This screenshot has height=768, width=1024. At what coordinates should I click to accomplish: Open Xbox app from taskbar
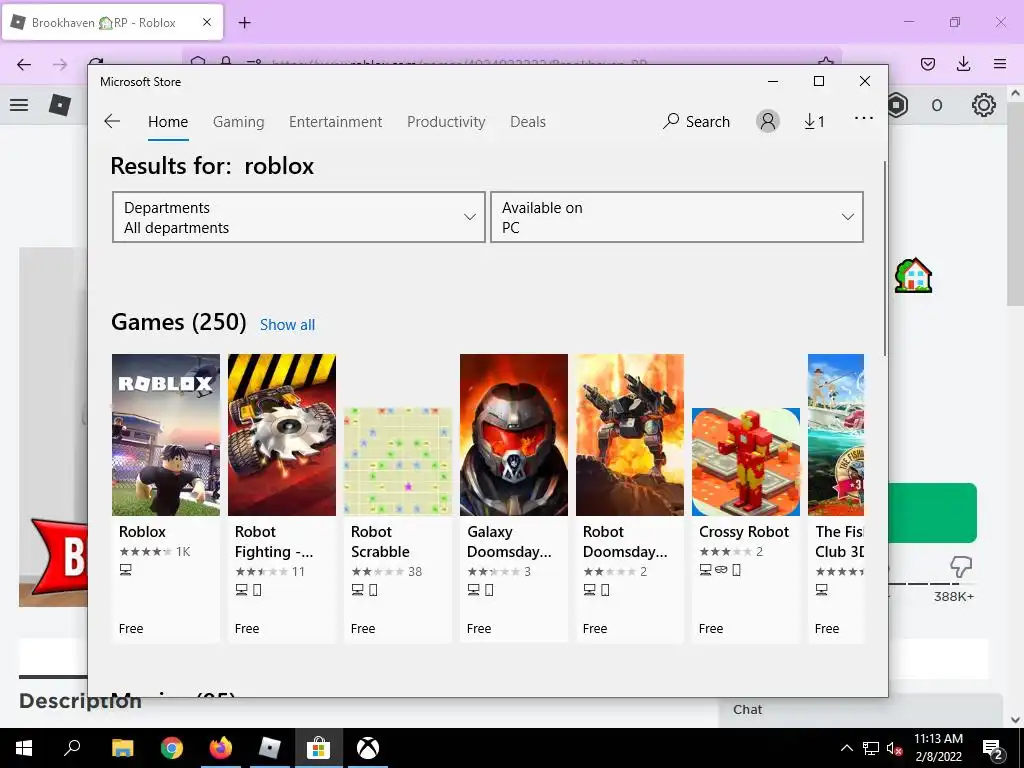click(368, 748)
